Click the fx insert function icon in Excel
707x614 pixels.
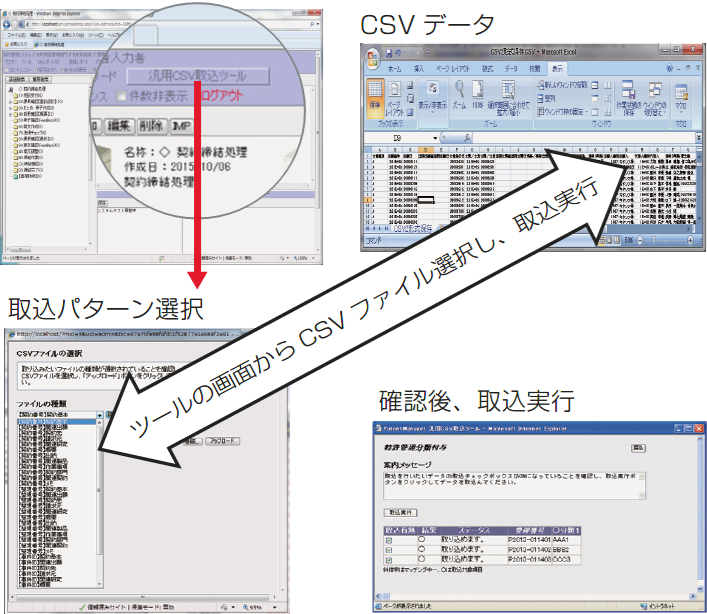click(x=467, y=137)
